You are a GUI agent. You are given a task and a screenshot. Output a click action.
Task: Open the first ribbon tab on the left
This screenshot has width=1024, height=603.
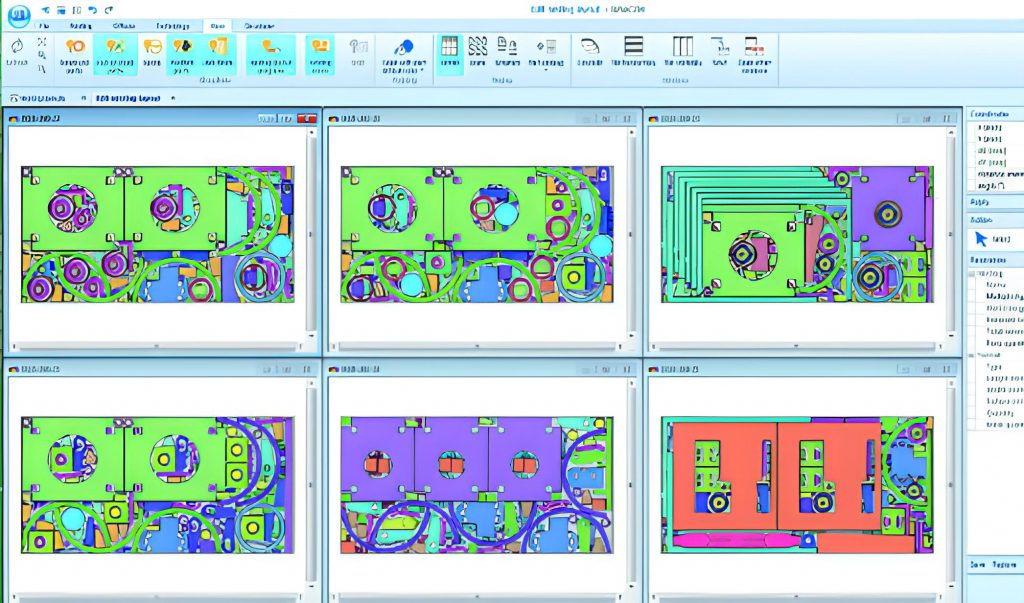tap(42, 25)
